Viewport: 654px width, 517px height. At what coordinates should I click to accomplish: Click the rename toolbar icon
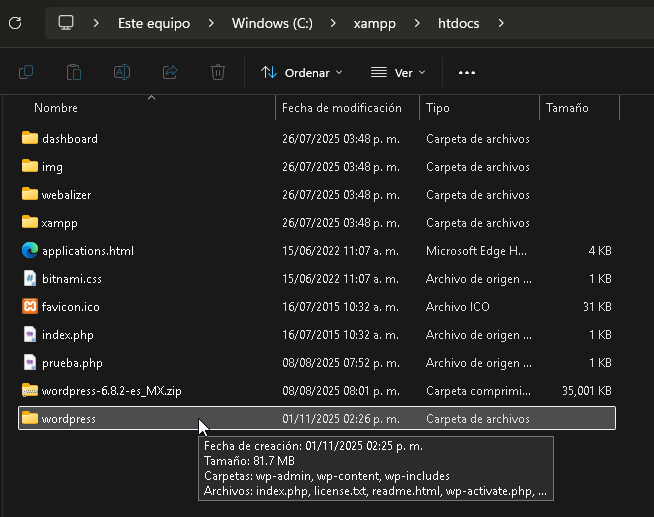(x=122, y=73)
